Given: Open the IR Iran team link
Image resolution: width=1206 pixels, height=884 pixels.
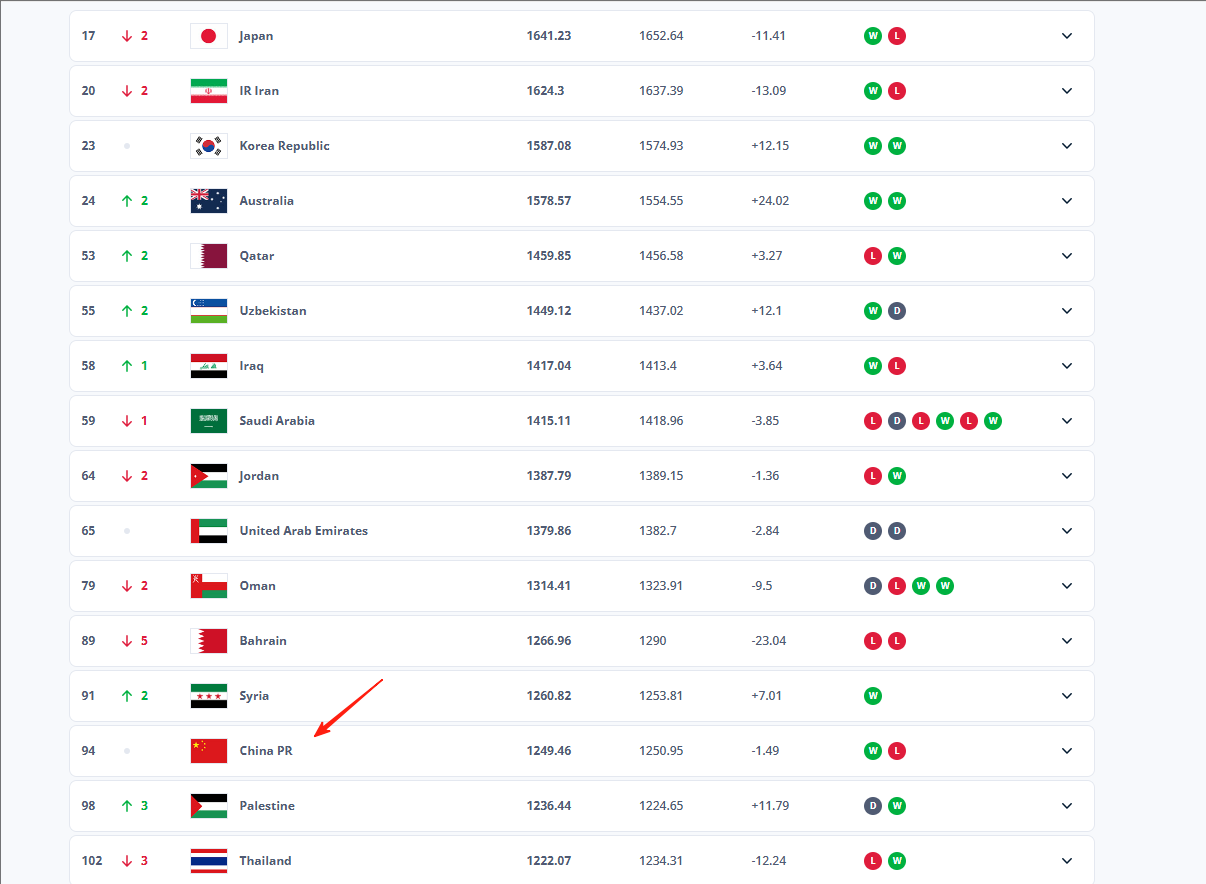Looking at the screenshot, I should pyautogui.click(x=259, y=91).
